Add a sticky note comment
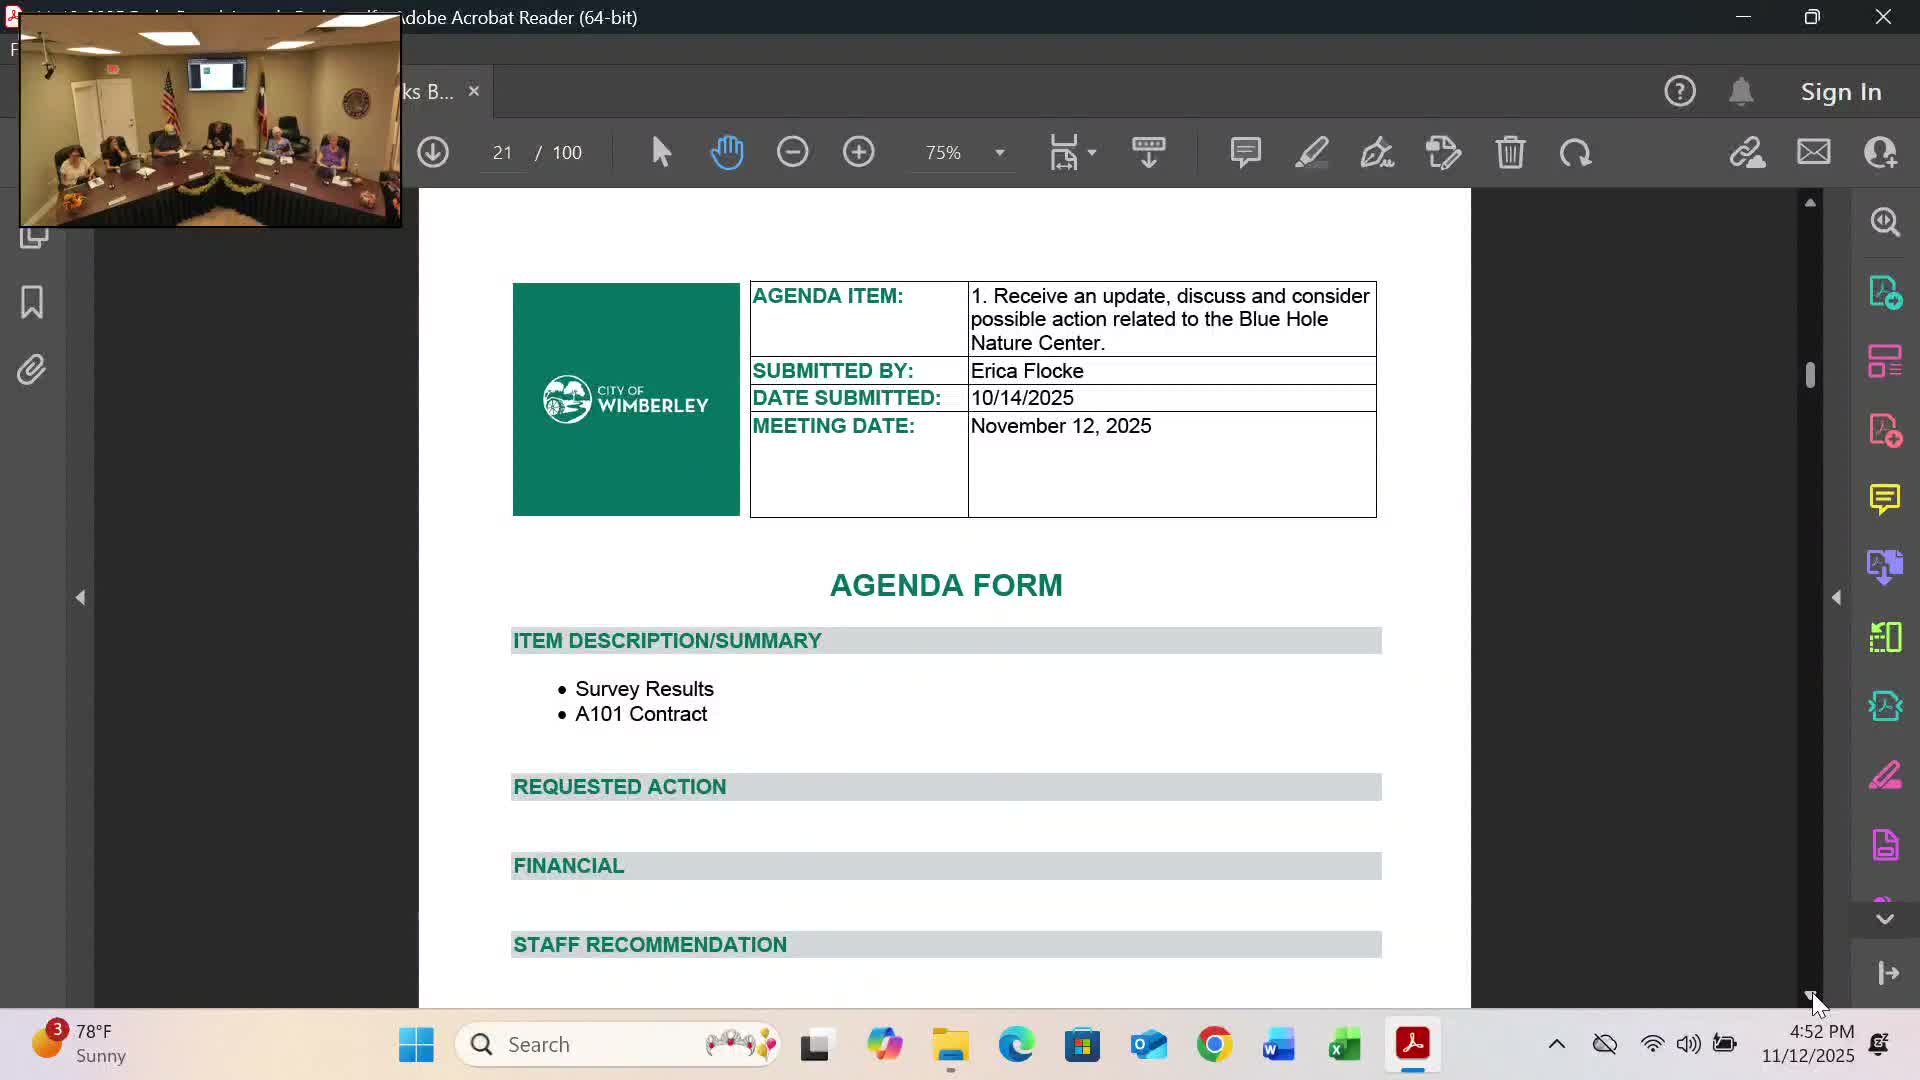1920x1080 pixels. pyautogui.click(x=1245, y=152)
